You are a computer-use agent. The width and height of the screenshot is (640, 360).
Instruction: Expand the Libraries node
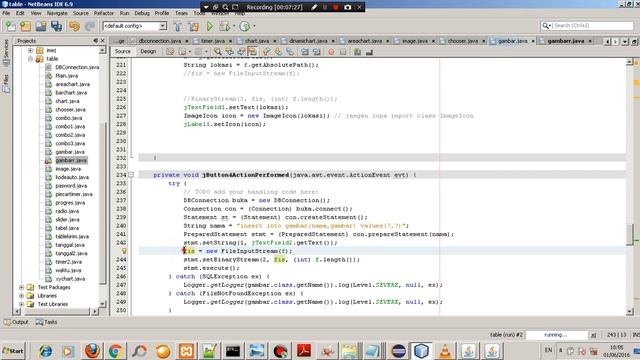[21, 296]
